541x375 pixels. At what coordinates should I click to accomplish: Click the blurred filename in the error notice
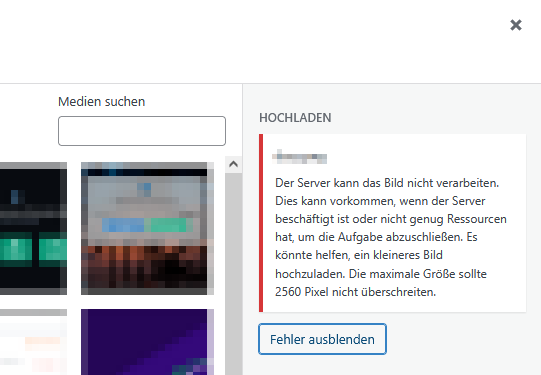click(299, 157)
